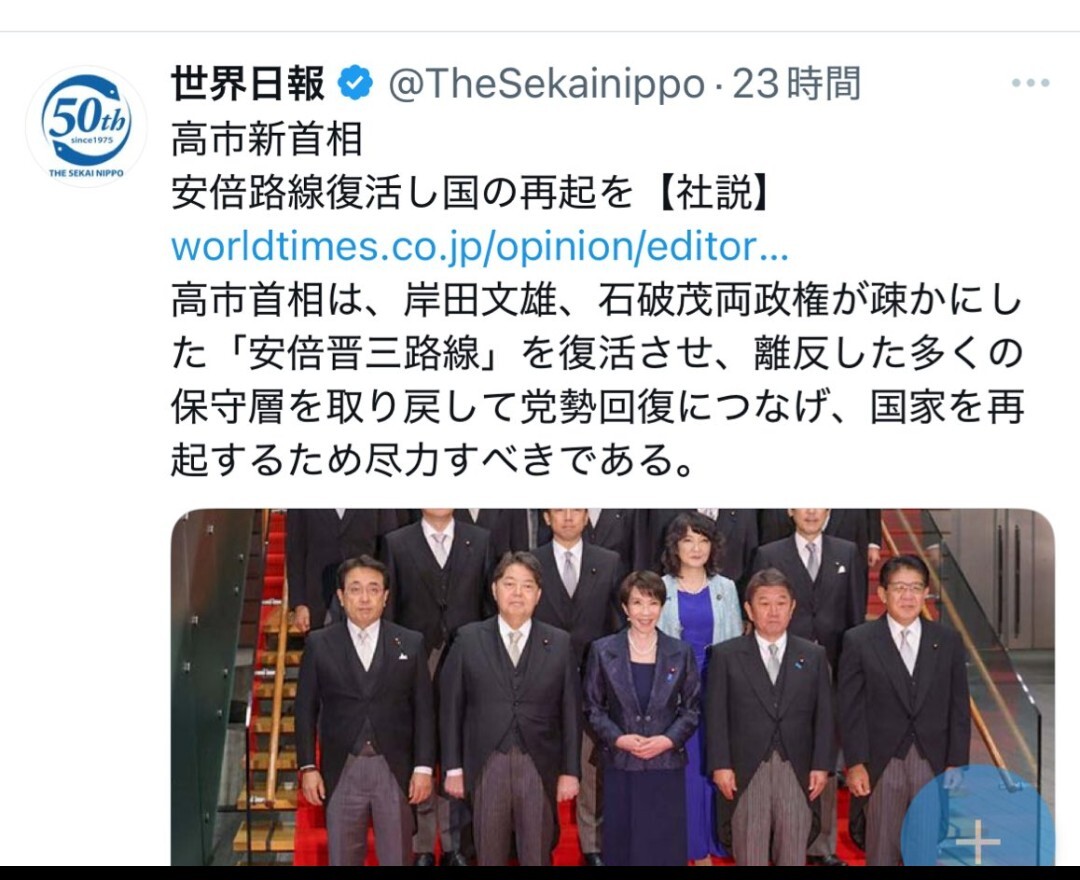1080x880 pixels.
Task: Open the cabinet group photo thumbnail
Action: [612, 687]
